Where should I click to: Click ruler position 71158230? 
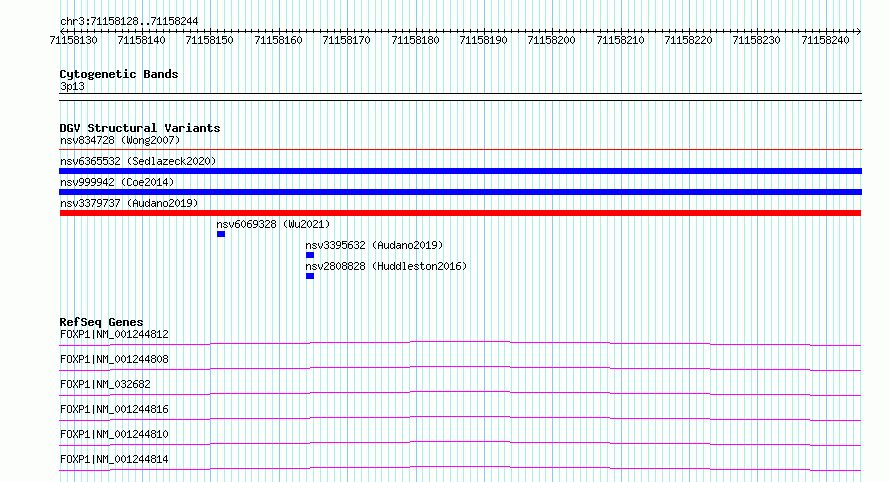[x=756, y=40]
